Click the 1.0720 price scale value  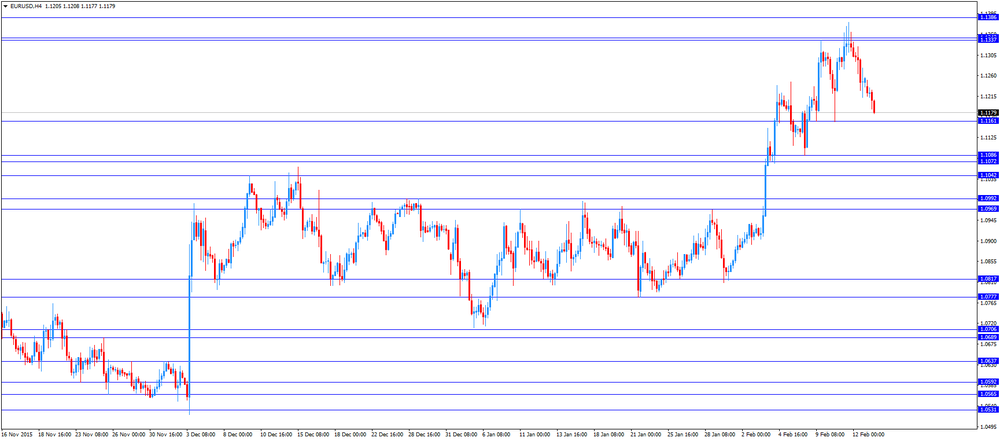(x=989, y=324)
